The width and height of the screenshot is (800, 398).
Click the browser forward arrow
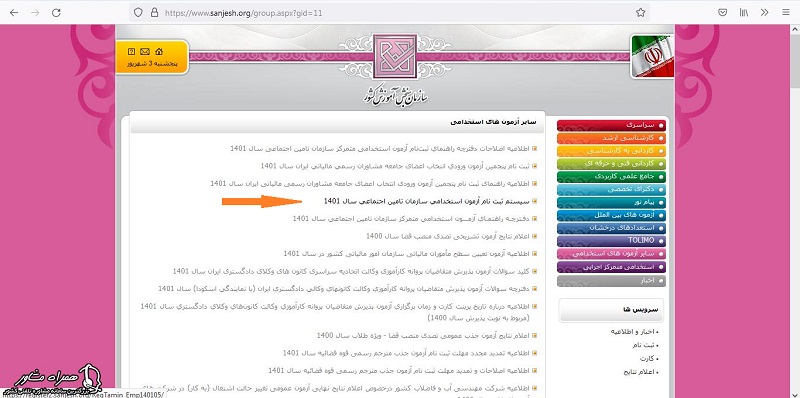pos(35,13)
